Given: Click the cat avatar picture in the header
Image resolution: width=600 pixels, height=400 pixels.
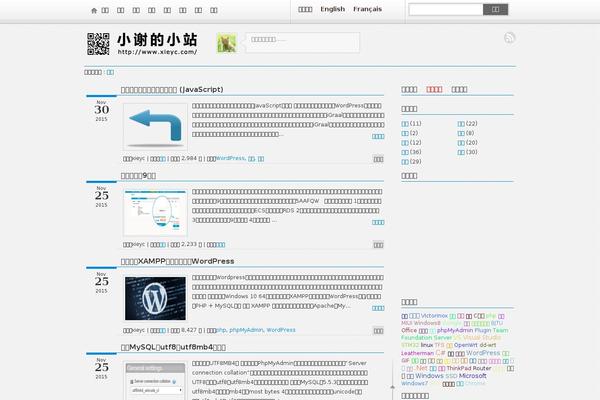Looking at the screenshot, I should (227, 44).
